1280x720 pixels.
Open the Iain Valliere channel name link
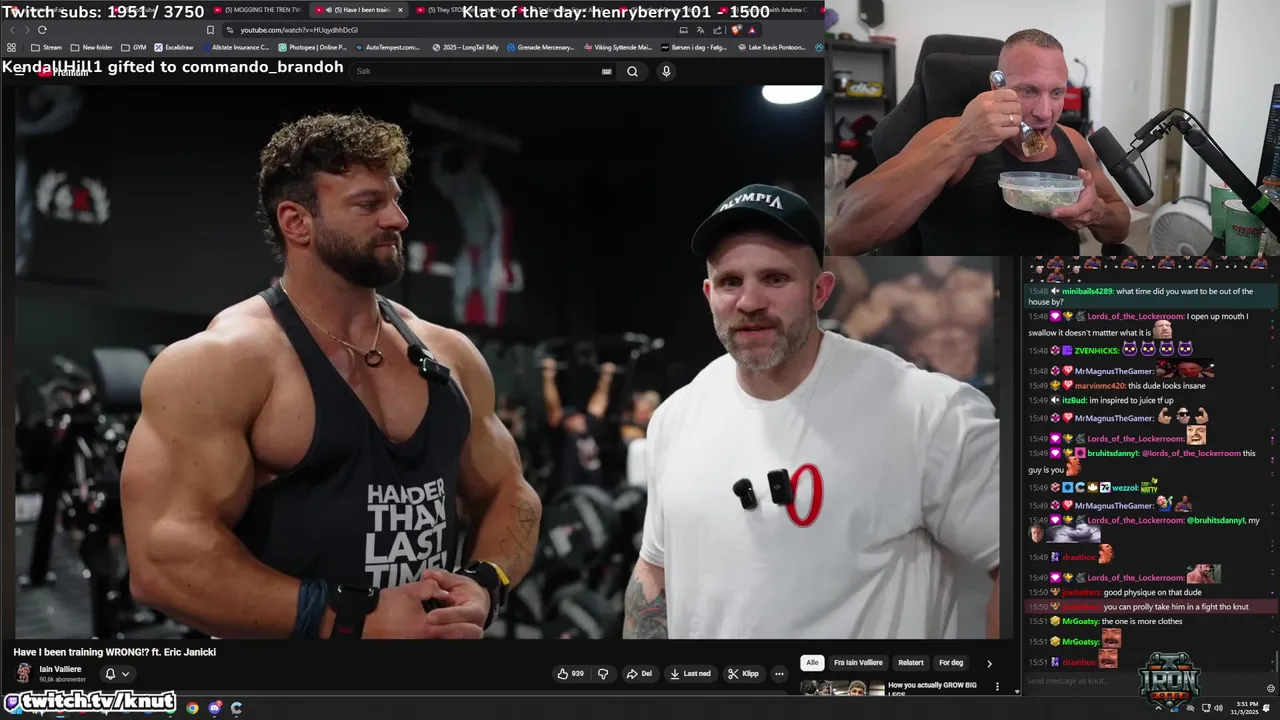click(x=60, y=669)
